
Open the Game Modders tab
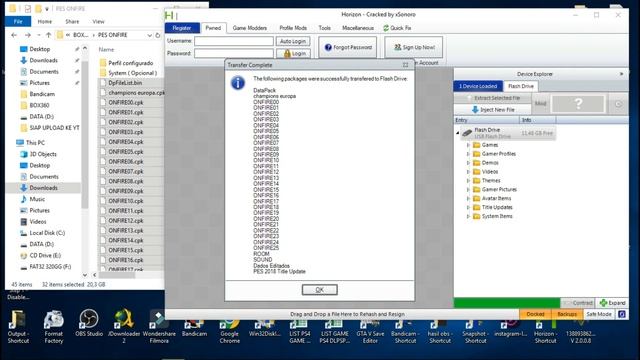coord(249,28)
